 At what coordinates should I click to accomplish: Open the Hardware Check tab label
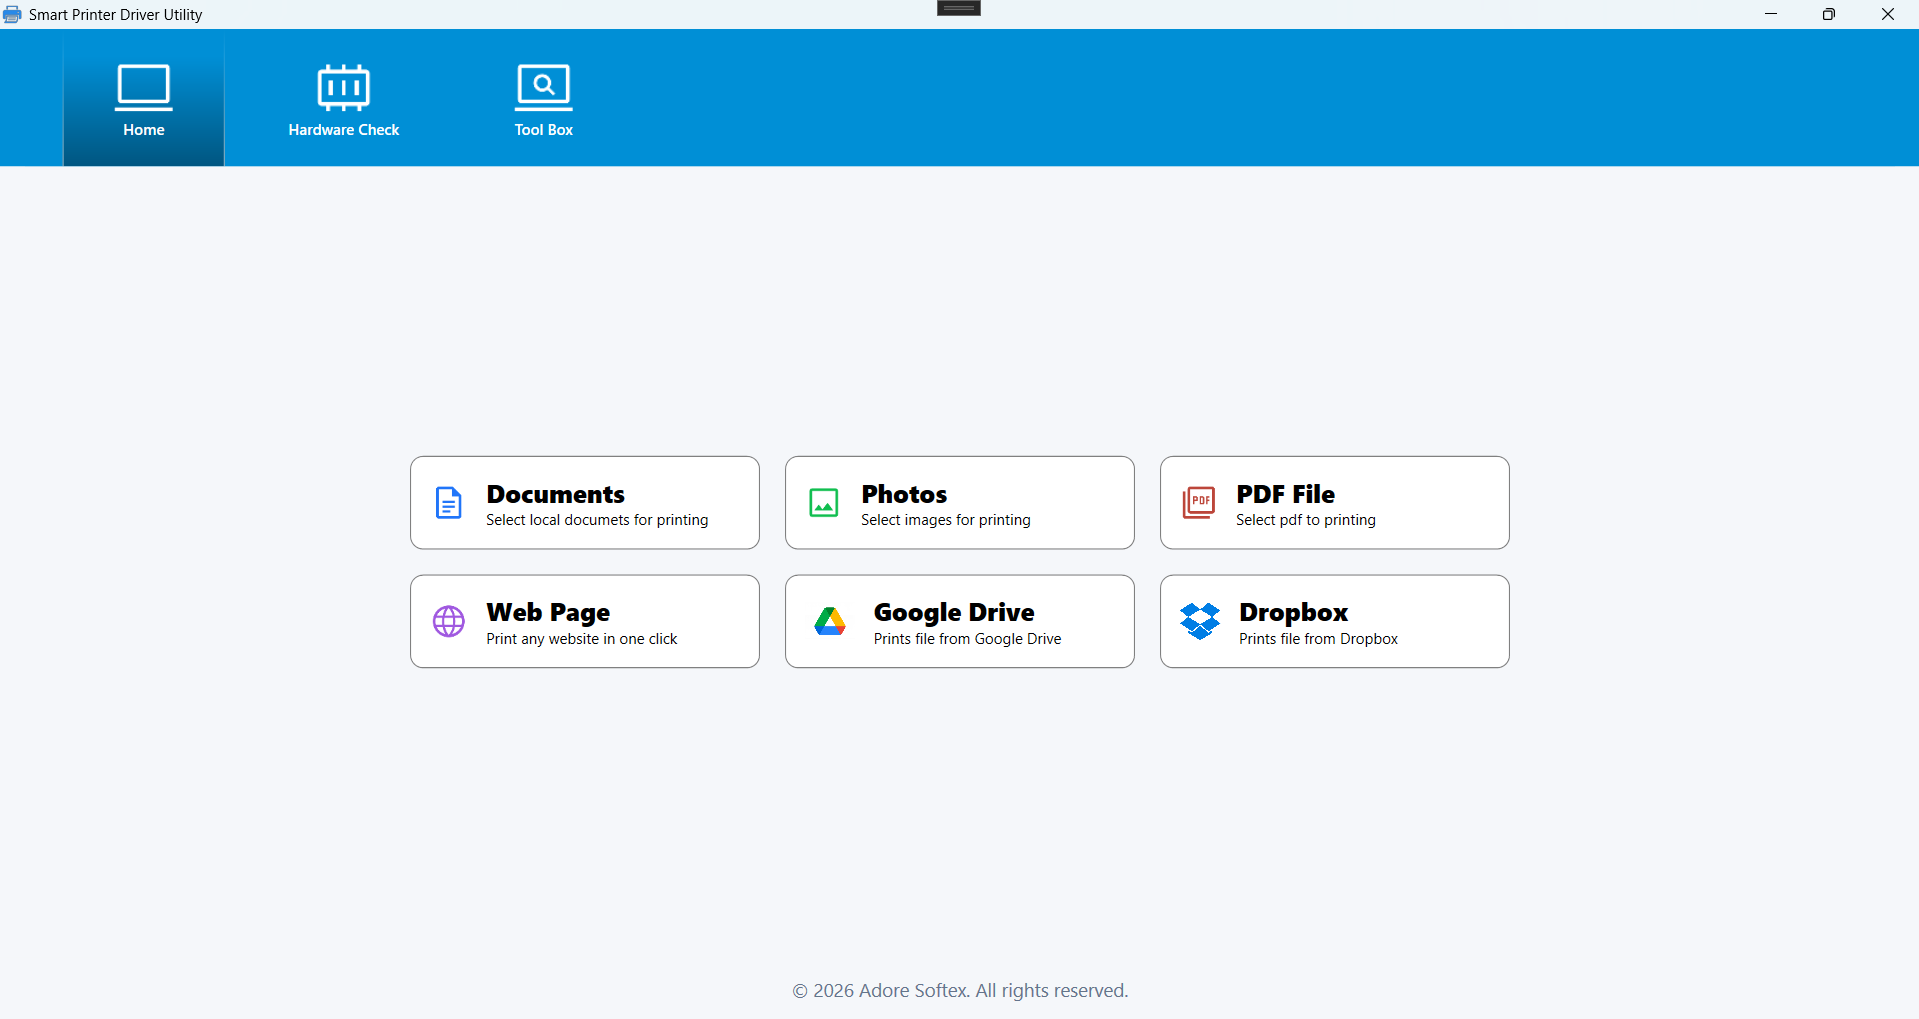344,130
